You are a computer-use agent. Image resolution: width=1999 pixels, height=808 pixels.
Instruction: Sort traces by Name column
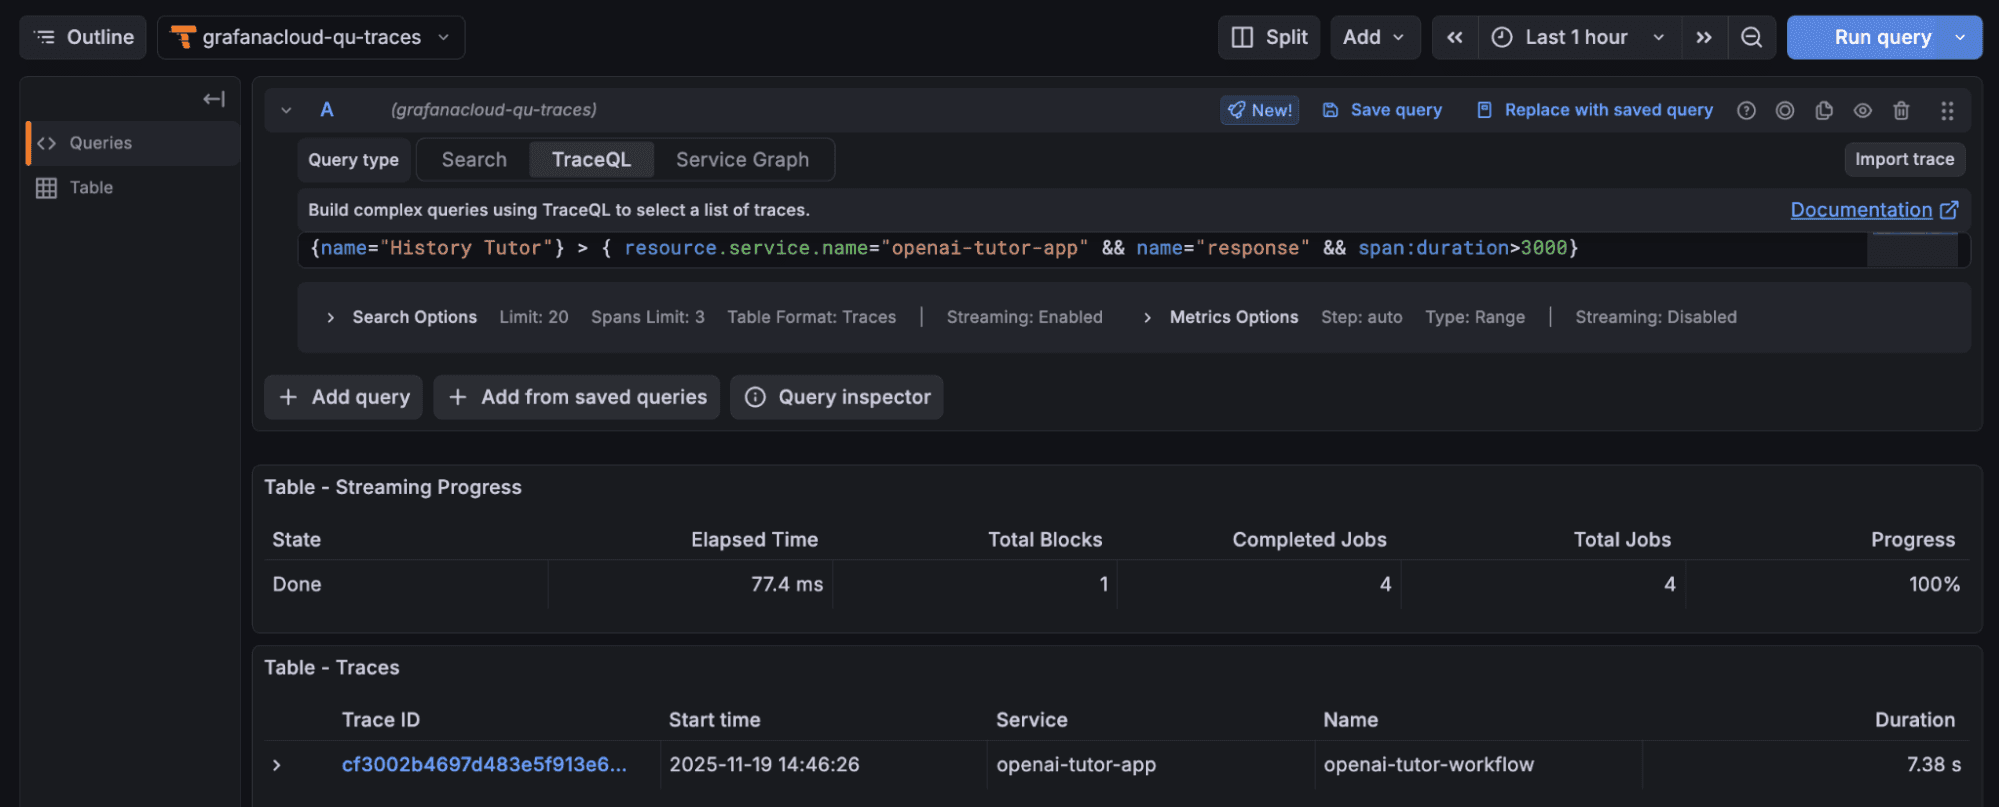pyautogui.click(x=1350, y=720)
